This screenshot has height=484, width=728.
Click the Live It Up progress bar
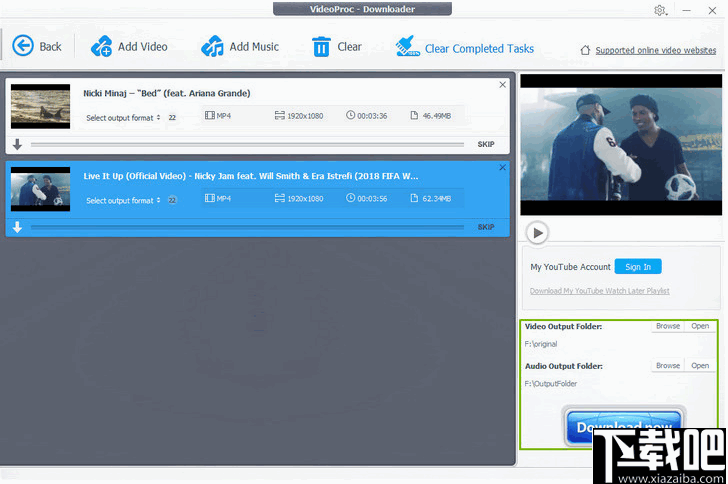[247, 227]
